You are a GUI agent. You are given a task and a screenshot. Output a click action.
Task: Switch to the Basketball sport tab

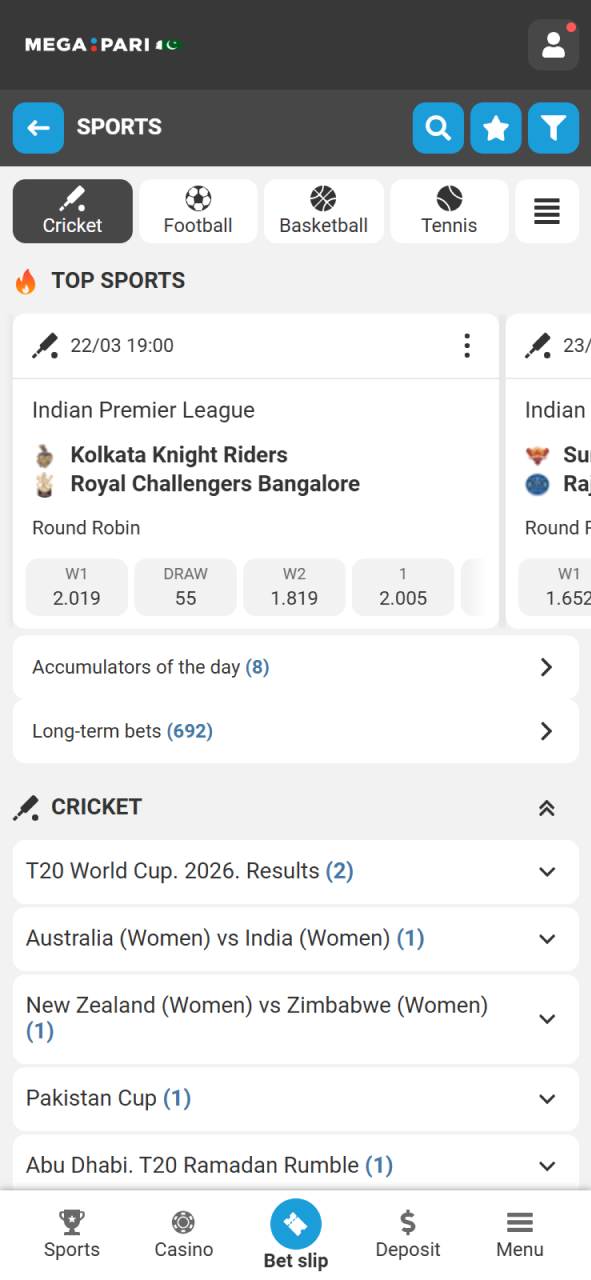click(323, 211)
